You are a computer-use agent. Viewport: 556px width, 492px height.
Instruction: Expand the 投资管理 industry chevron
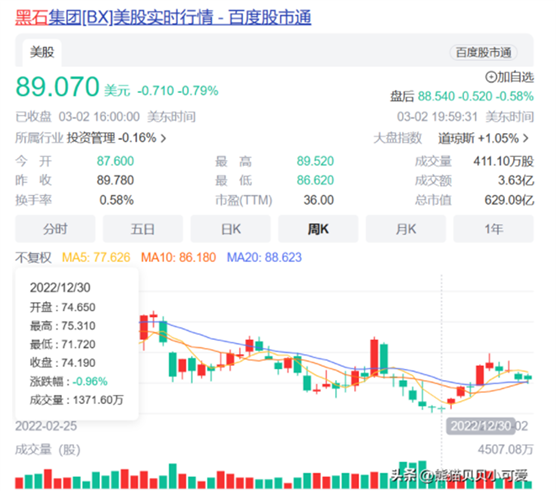163,138
